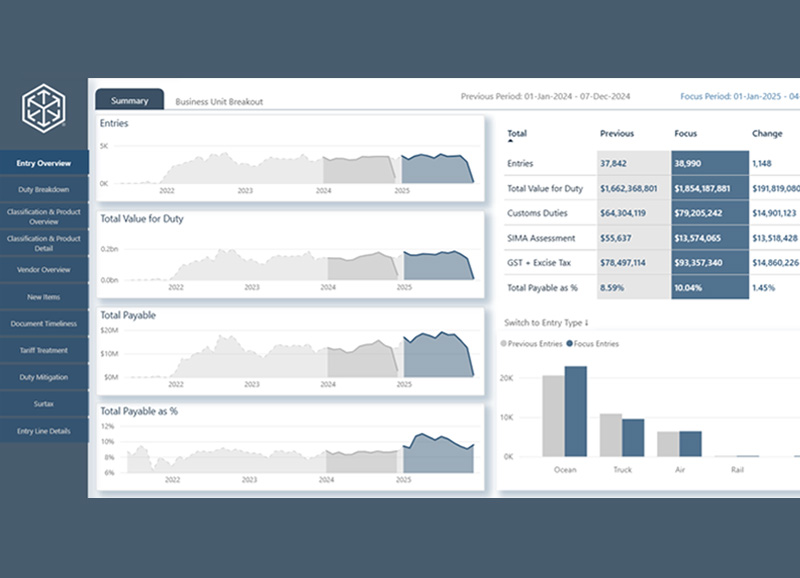800x578 pixels.
Task: View Entry Line Details page
Action: coord(44,432)
